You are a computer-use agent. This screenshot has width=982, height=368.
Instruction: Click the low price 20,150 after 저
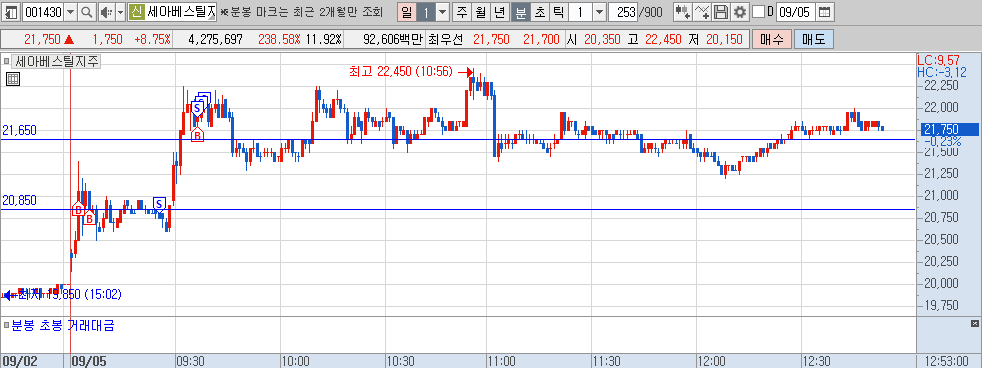point(724,39)
